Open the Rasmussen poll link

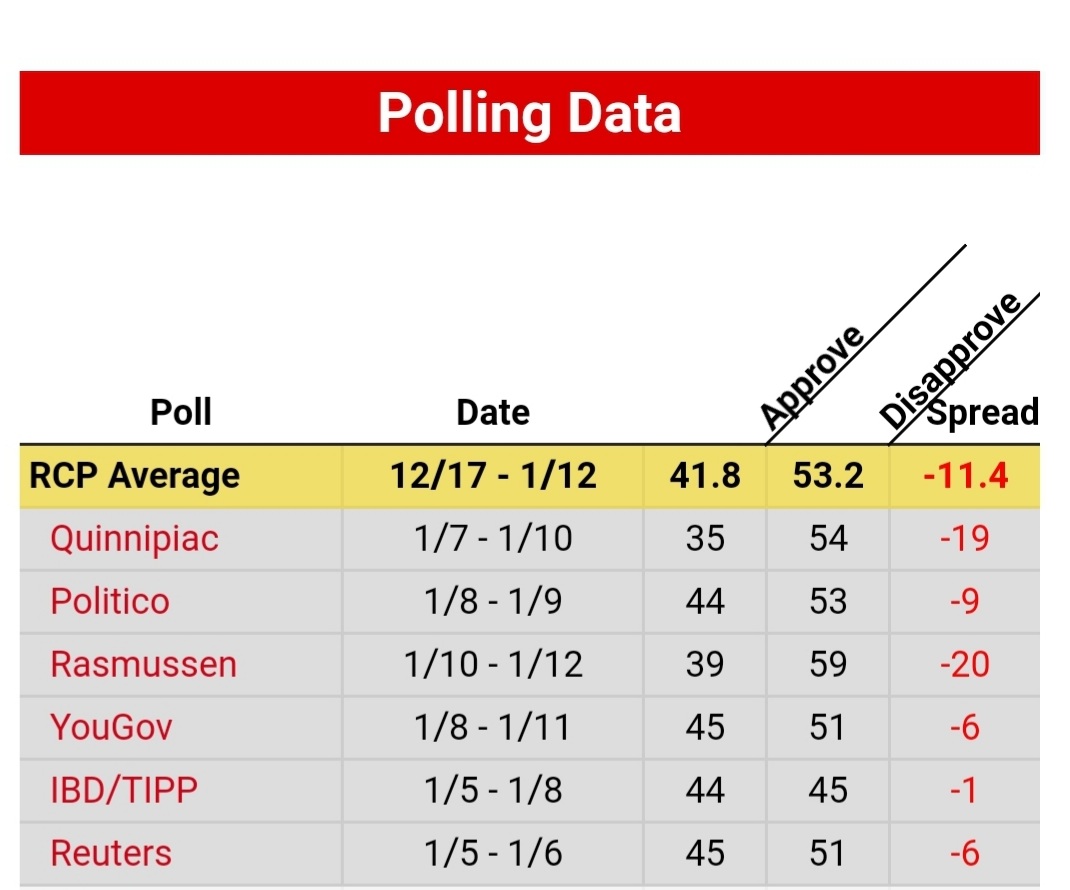tap(143, 664)
